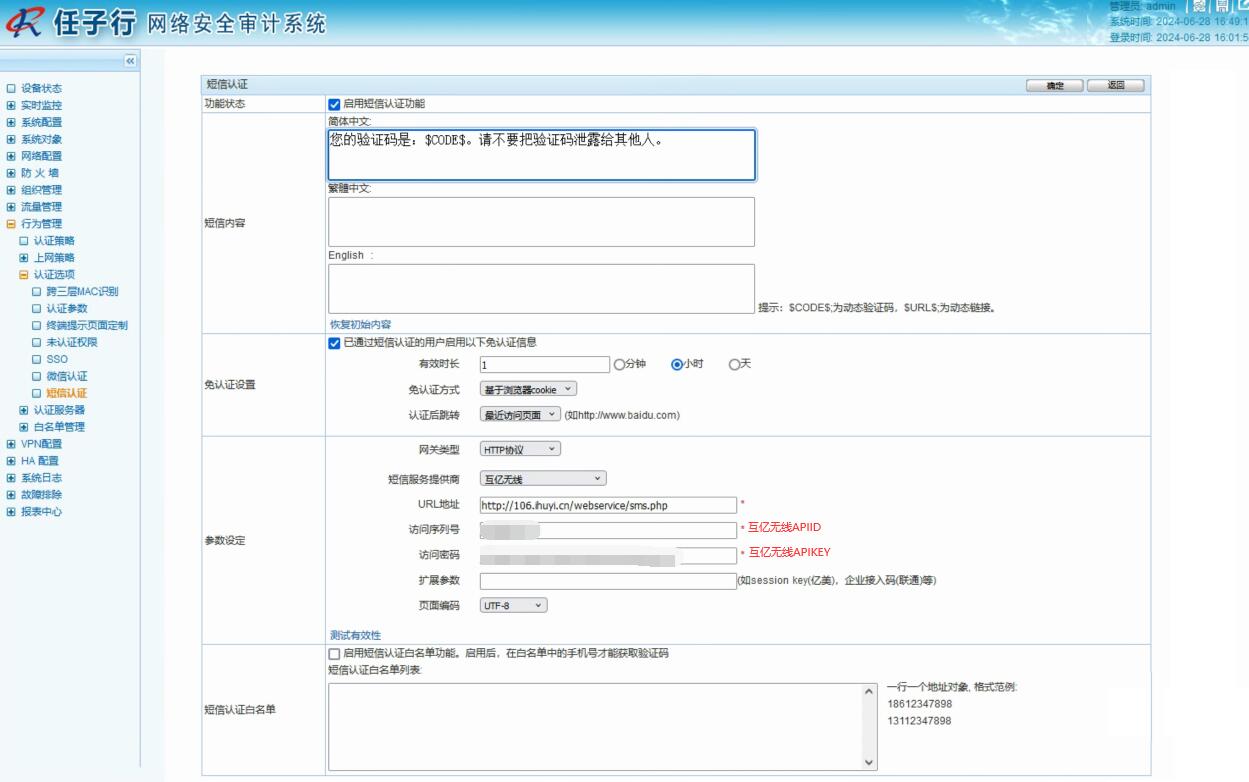Open the SSO page
The image size is (1249, 782).
[57, 359]
